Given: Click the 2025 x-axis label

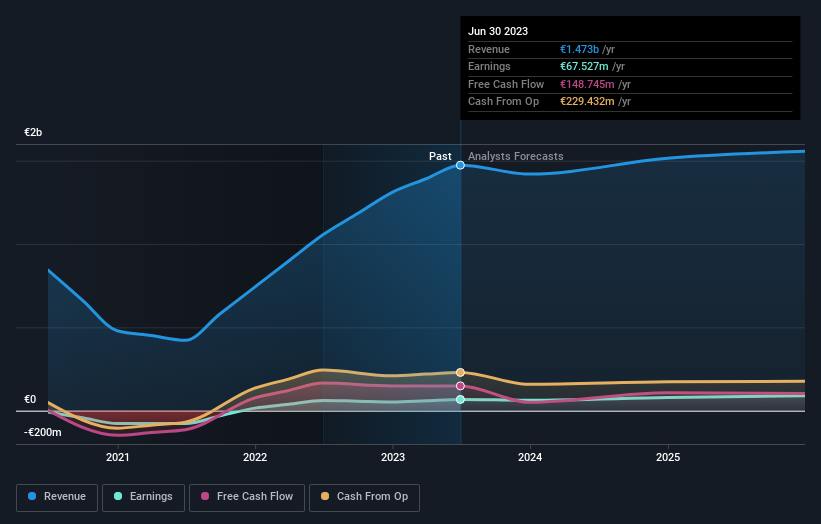Looking at the screenshot, I should [668, 457].
